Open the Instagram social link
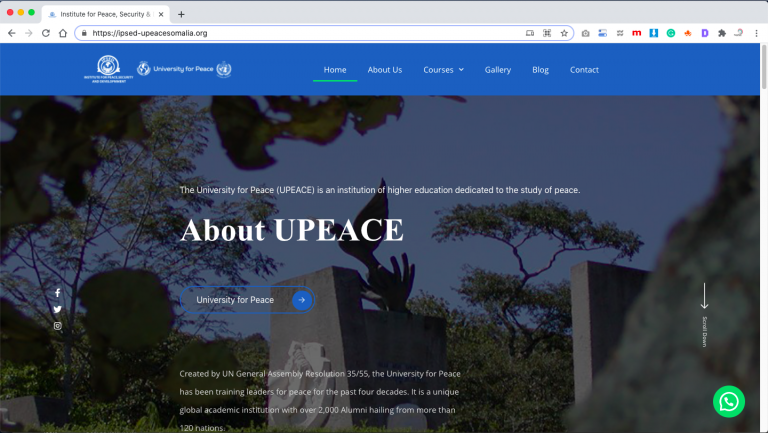768x433 pixels. (57, 326)
